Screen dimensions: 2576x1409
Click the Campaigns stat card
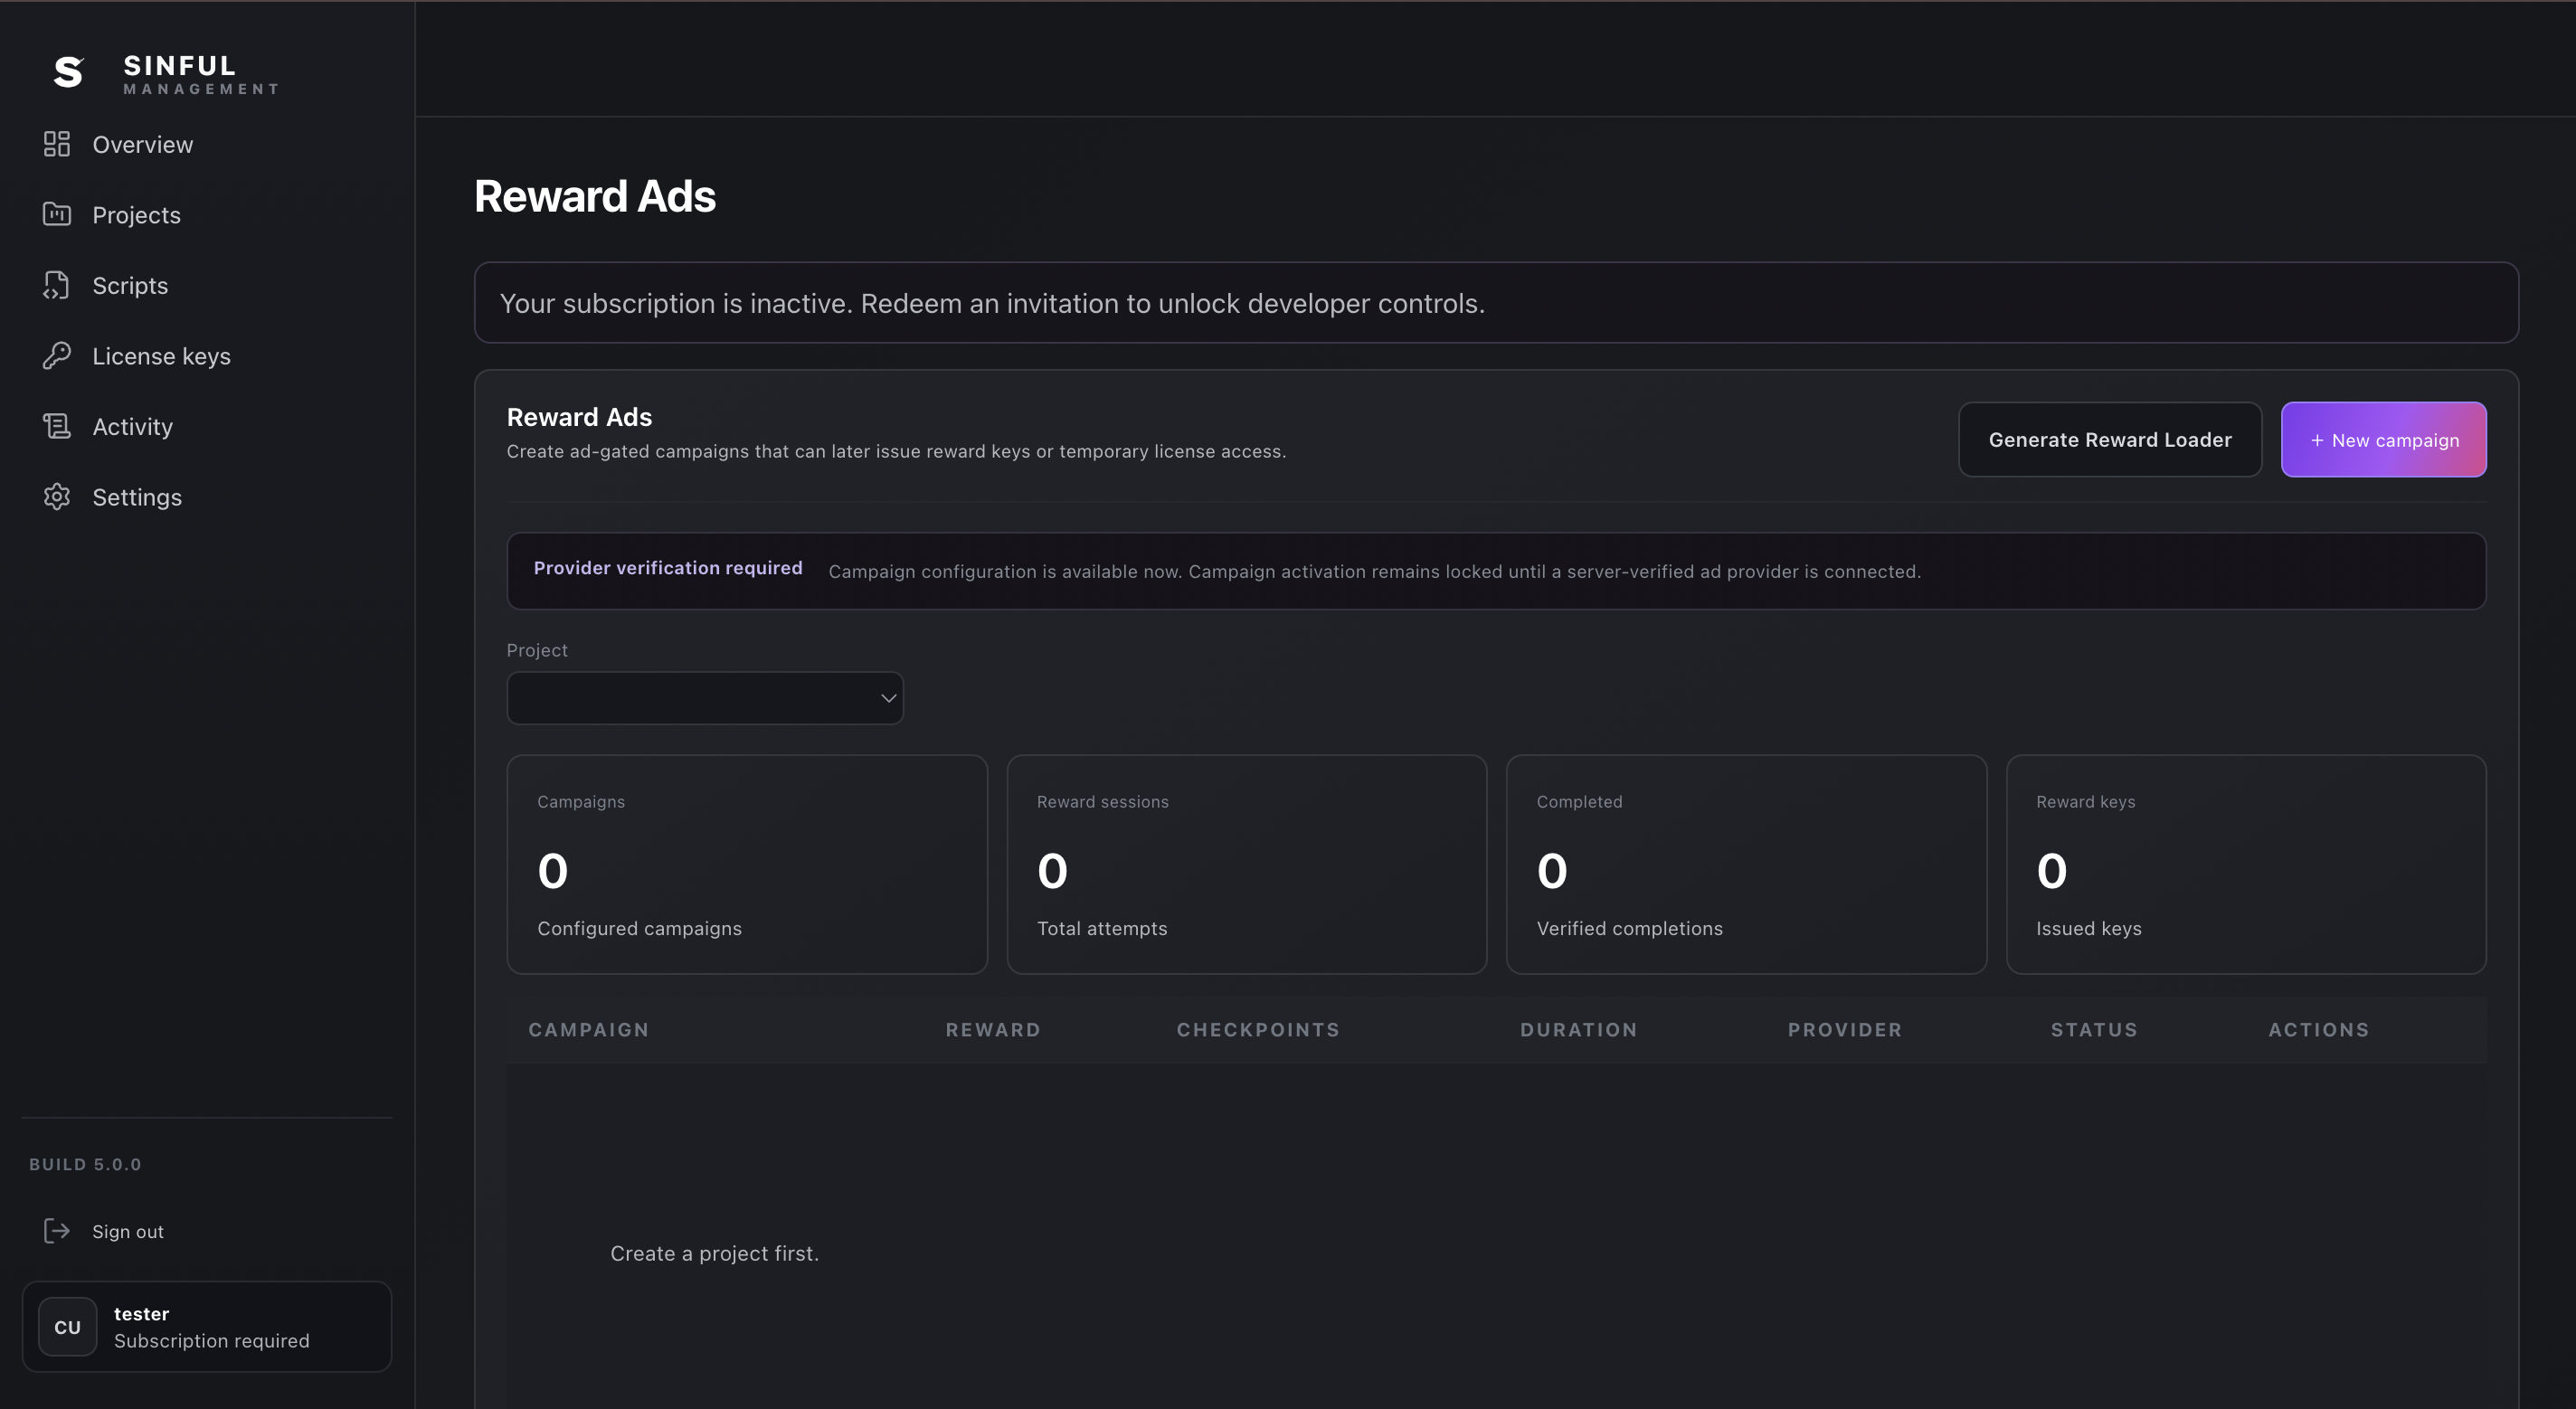(x=747, y=864)
